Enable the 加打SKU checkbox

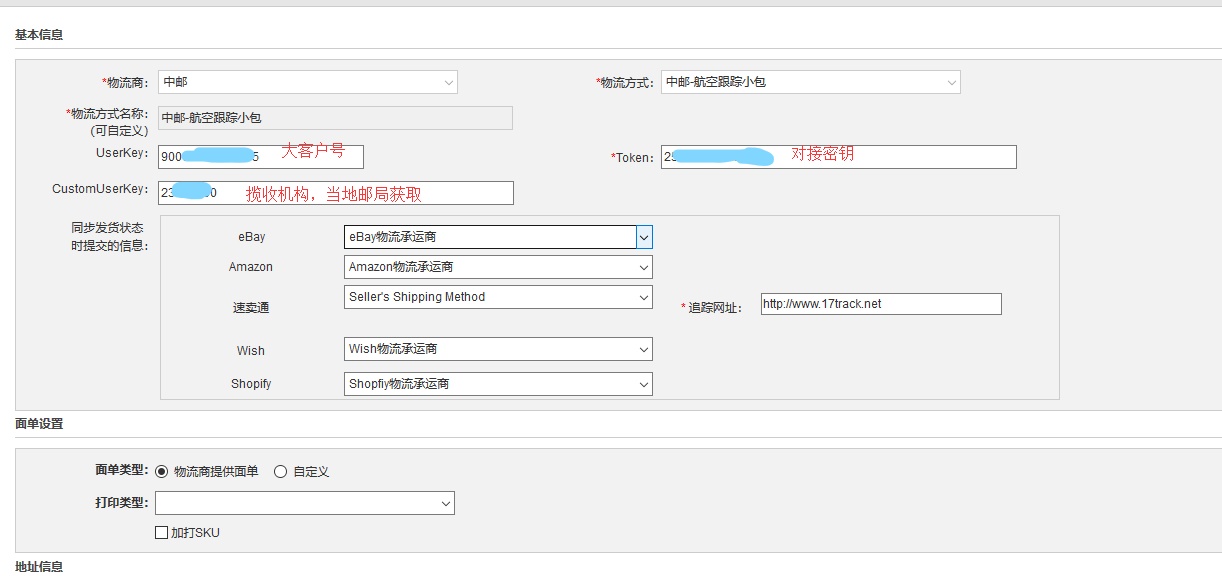tap(161, 533)
